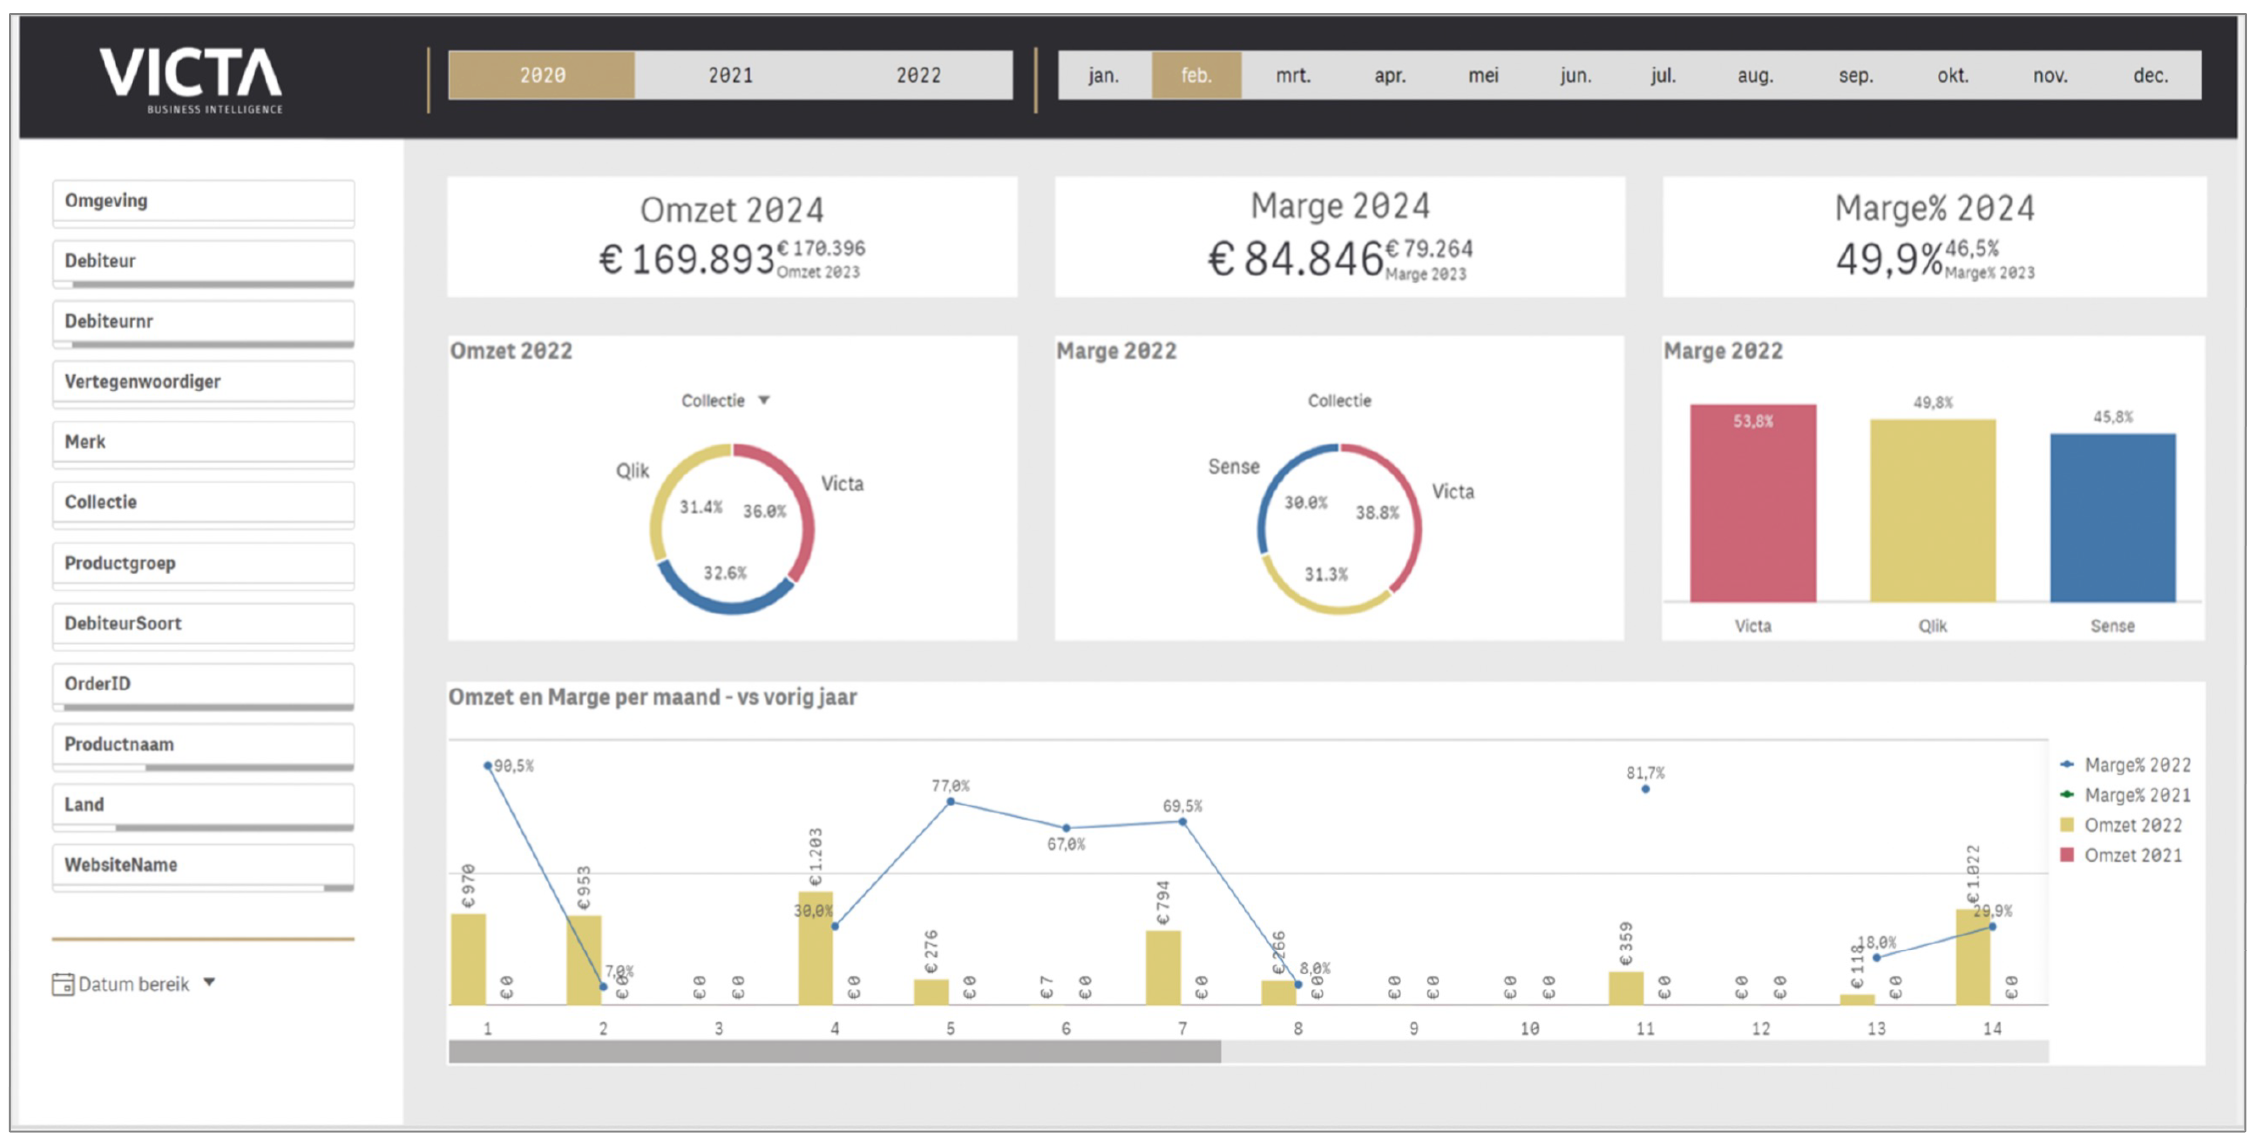Click the 81,7% data point at month 11
Image resolution: width=2256 pixels, height=1142 pixels.
point(1646,789)
